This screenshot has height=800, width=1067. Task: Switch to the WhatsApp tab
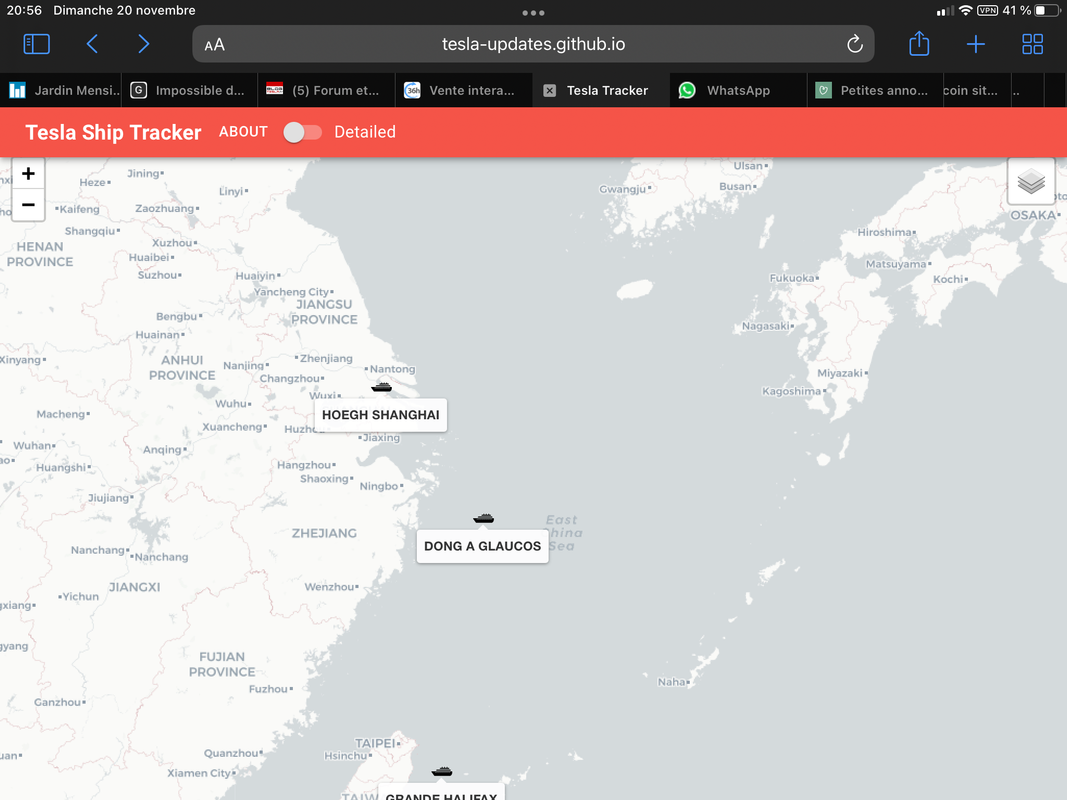[738, 90]
